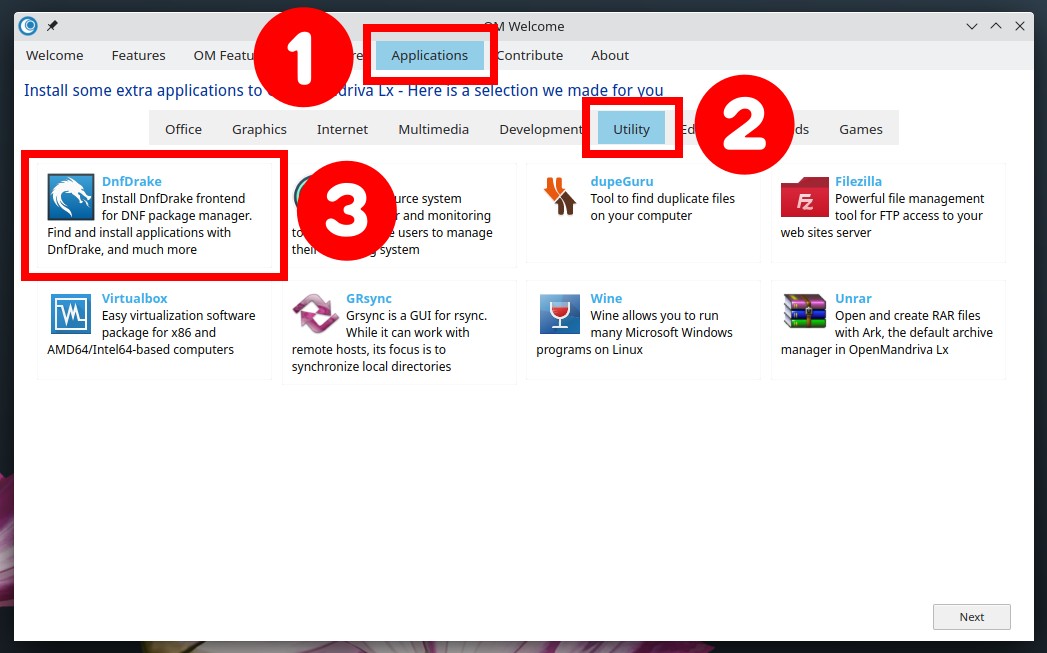Click the 'Tool to find duplicate files' description

click(662, 207)
